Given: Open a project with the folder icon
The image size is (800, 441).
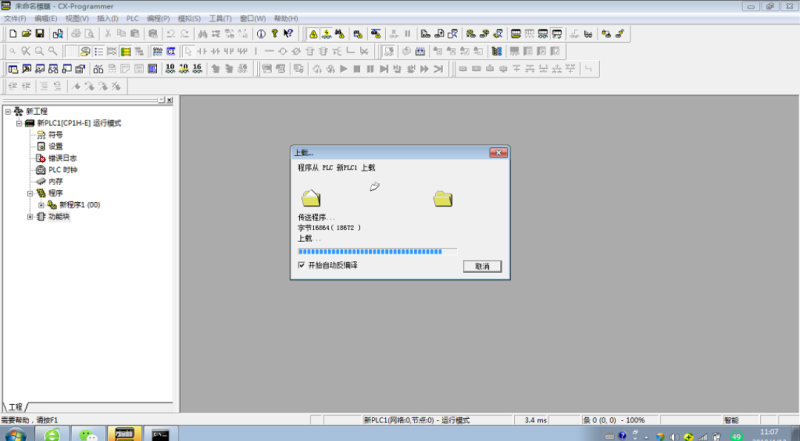Looking at the screenshot, I should tap(27, 34).
